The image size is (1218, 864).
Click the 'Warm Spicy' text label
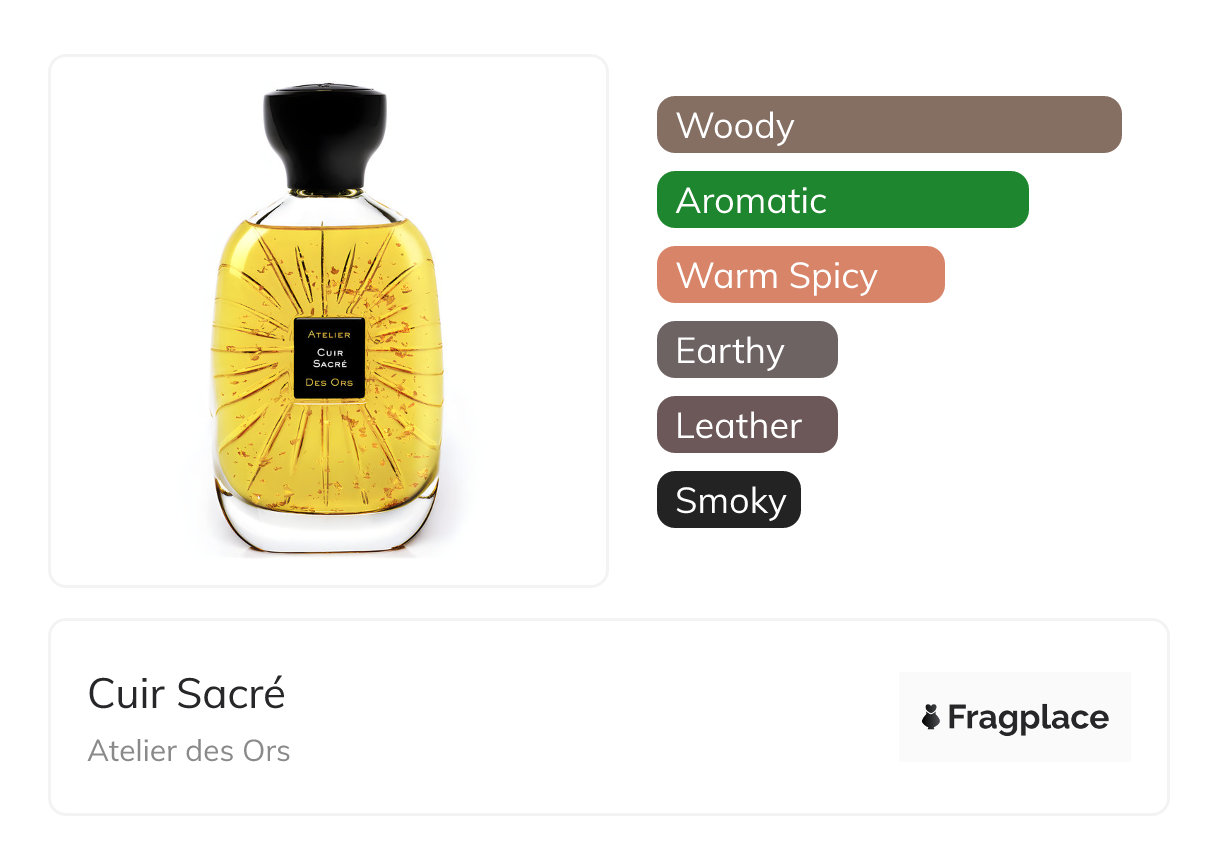coord(777,276)
